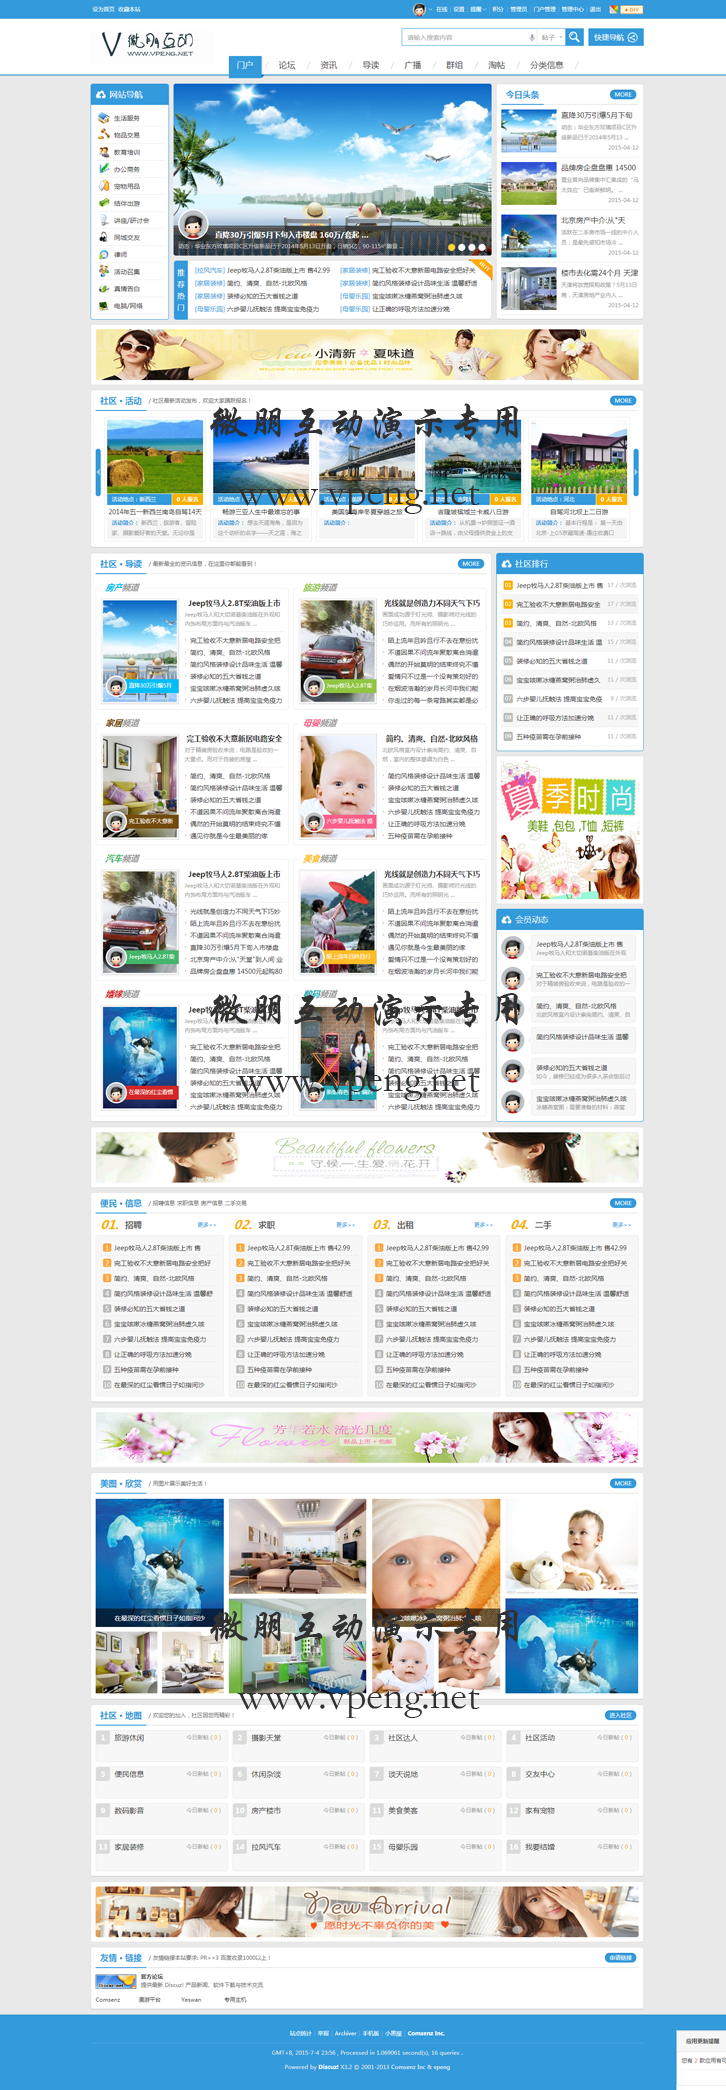Click the 律师 icon in site navigation
The width and height of the screenshot is (726, 2090).
104,254
